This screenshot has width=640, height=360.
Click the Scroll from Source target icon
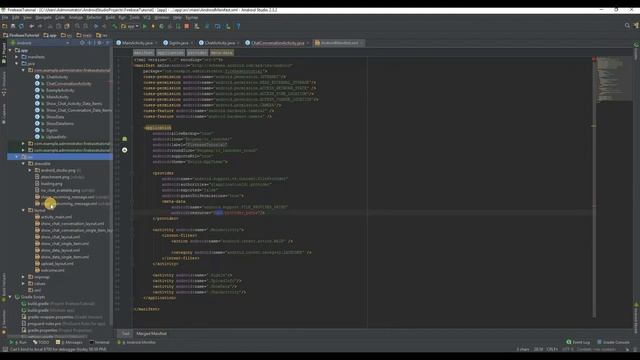82,42
